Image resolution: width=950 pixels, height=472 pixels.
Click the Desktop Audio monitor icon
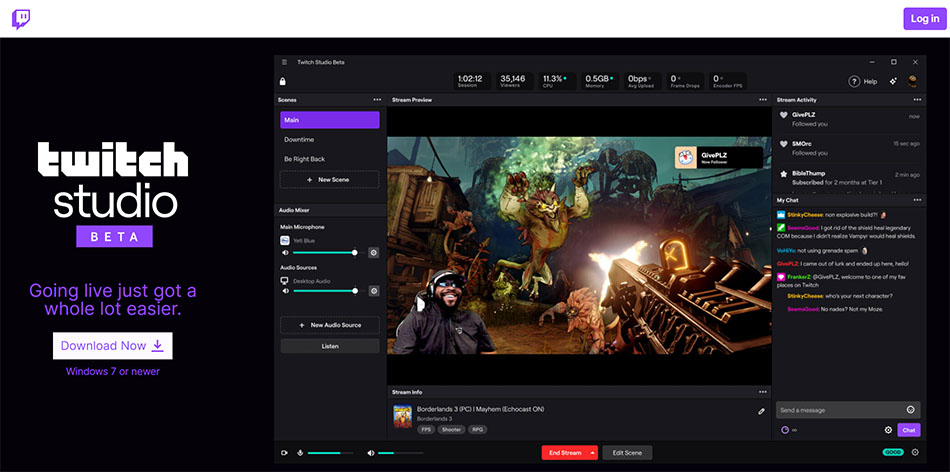click(x=285, y=281)
